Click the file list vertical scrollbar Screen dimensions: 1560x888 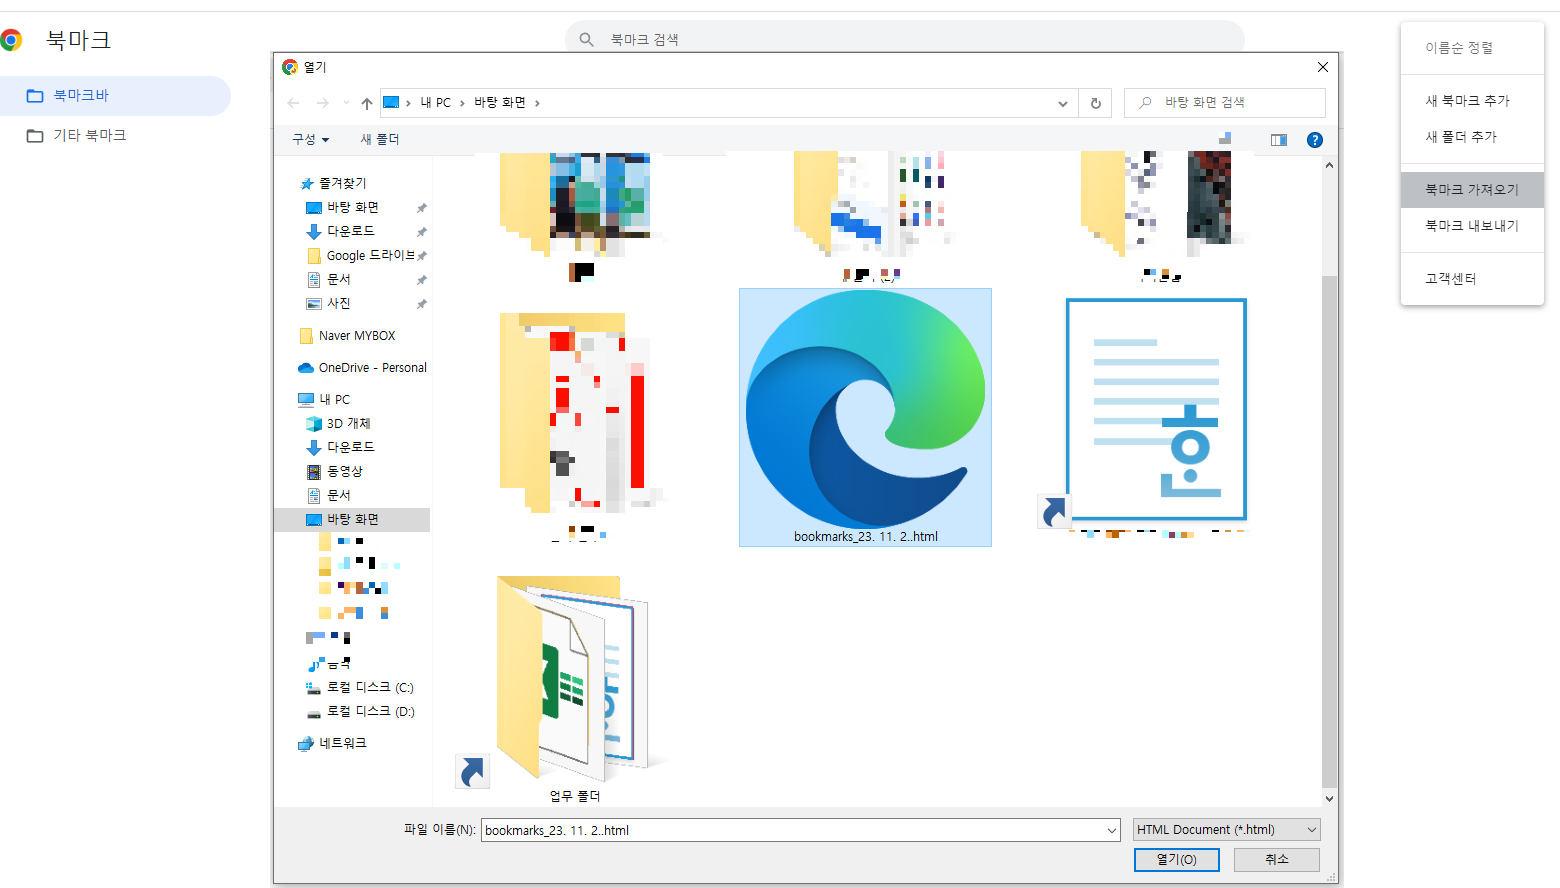coord(1329,530)
